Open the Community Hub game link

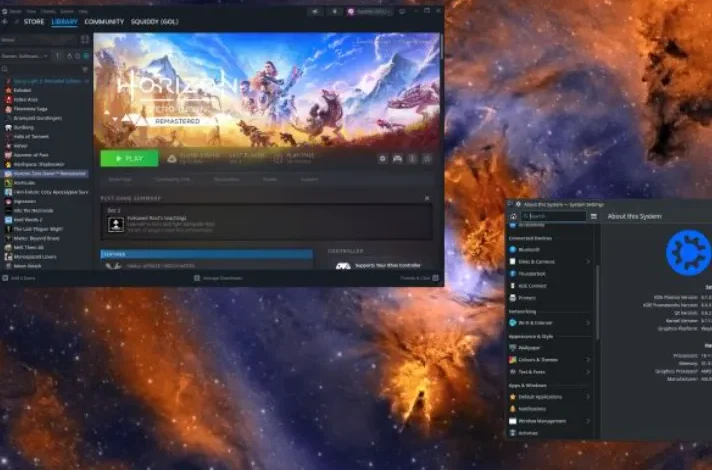(173, 179)
